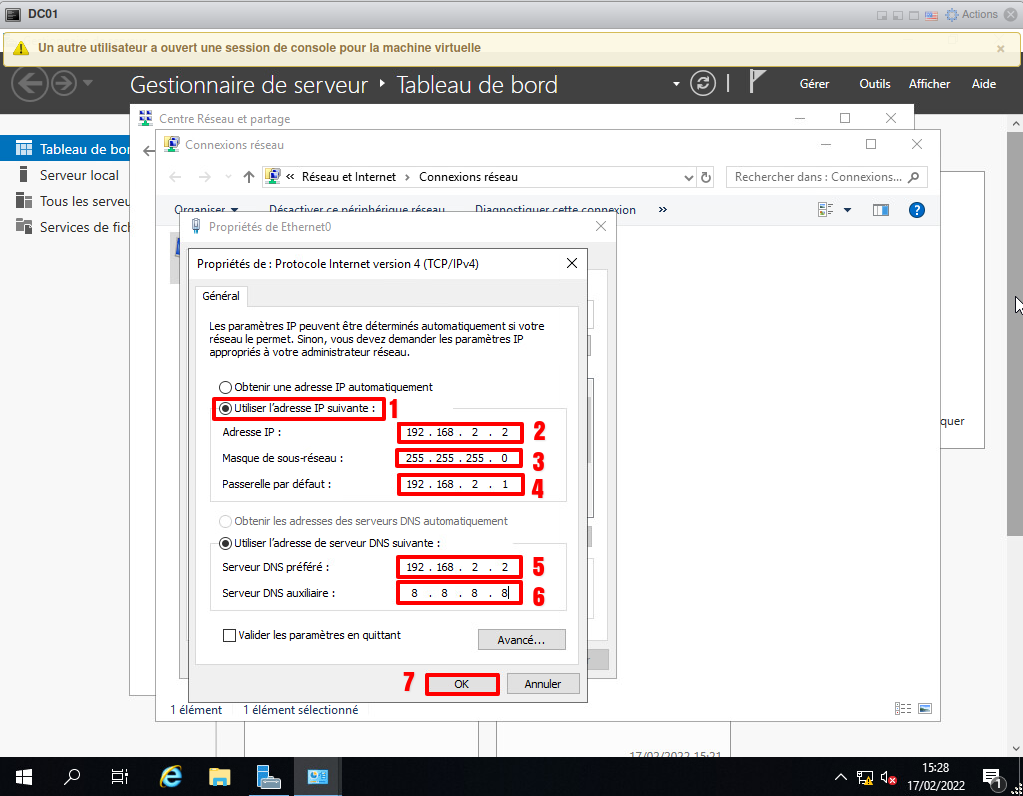Expand the toolbar overflow chevron
The width and height of the screenshot is (1023, 796).
662,210
